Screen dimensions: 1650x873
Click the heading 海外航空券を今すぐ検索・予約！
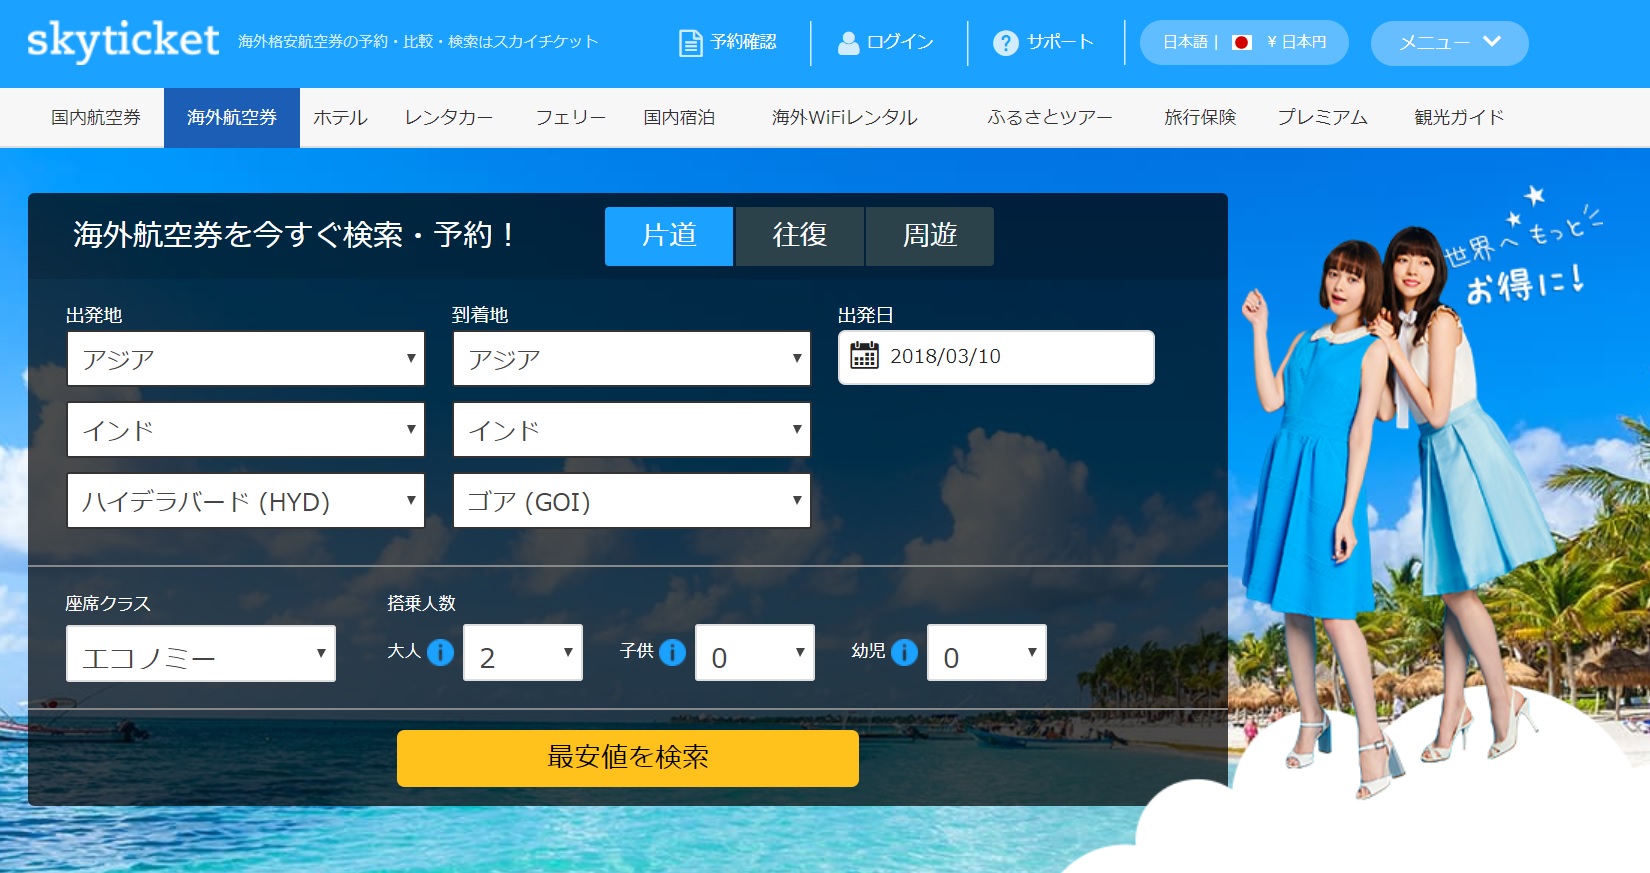[297, 235]
